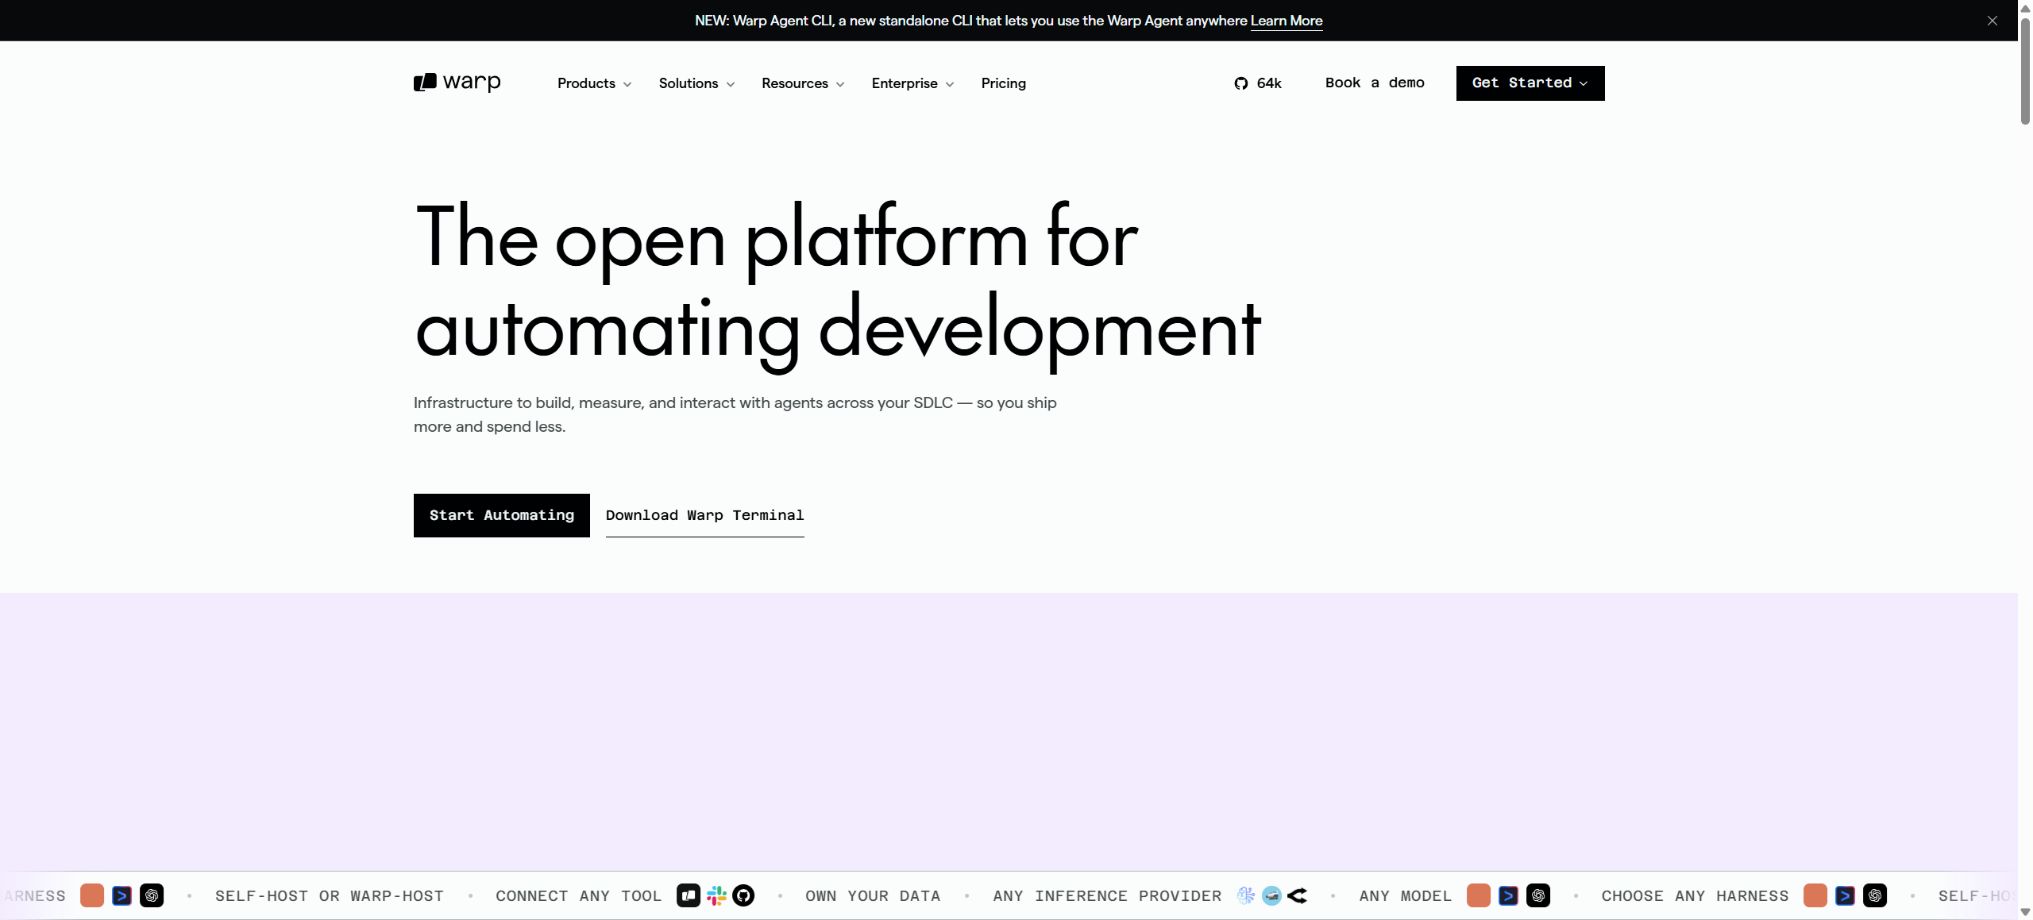Click the Download Warp Terminal link
Image resolution: width=2033 pixels, height=920 pixels.
coord(705,516)
